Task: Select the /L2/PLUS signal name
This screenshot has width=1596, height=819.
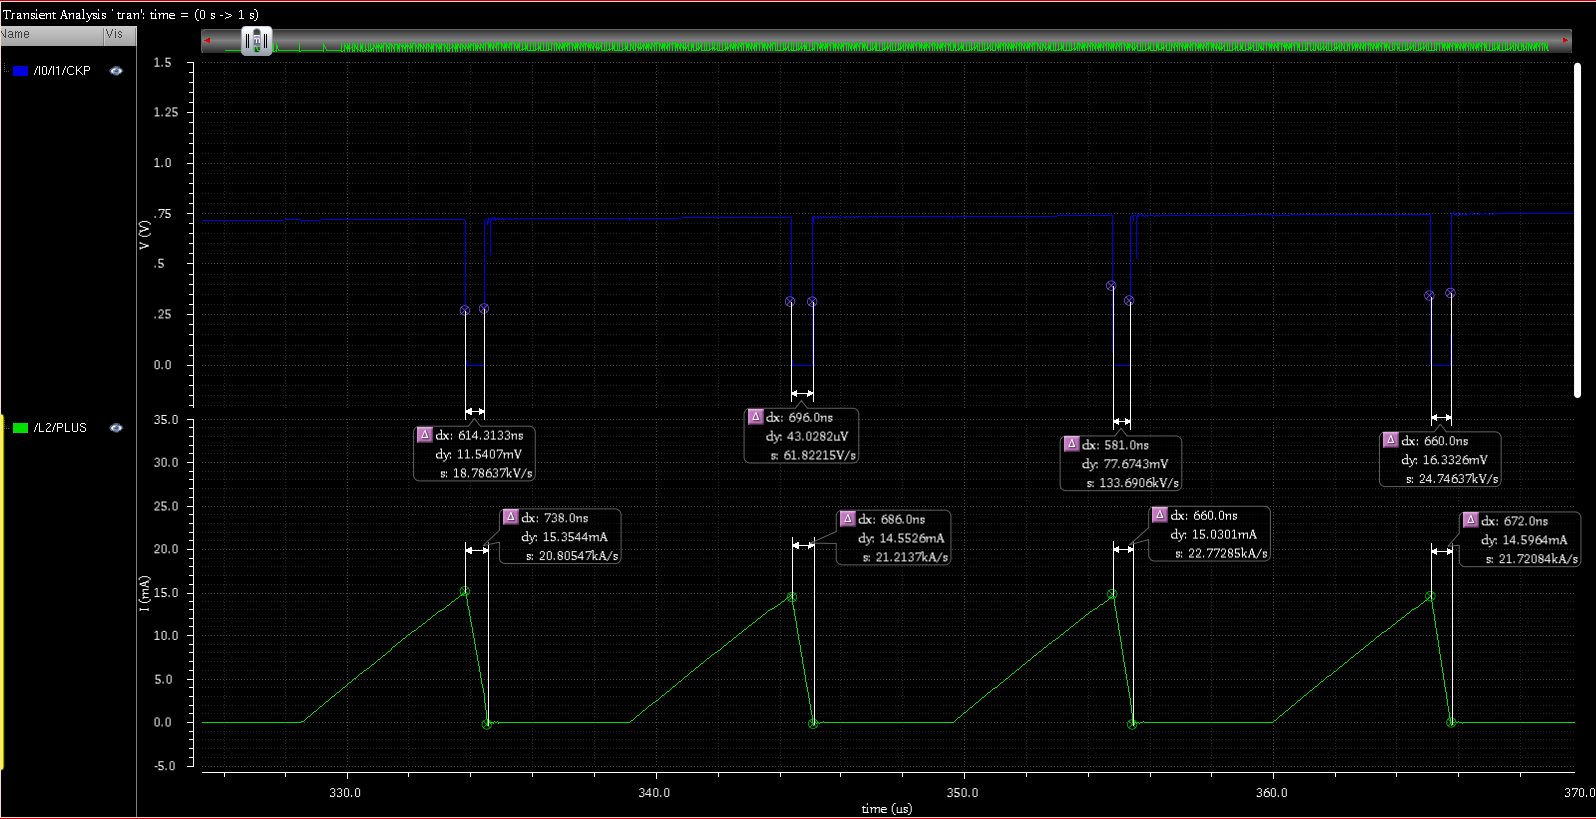Action: pos(60,428)
